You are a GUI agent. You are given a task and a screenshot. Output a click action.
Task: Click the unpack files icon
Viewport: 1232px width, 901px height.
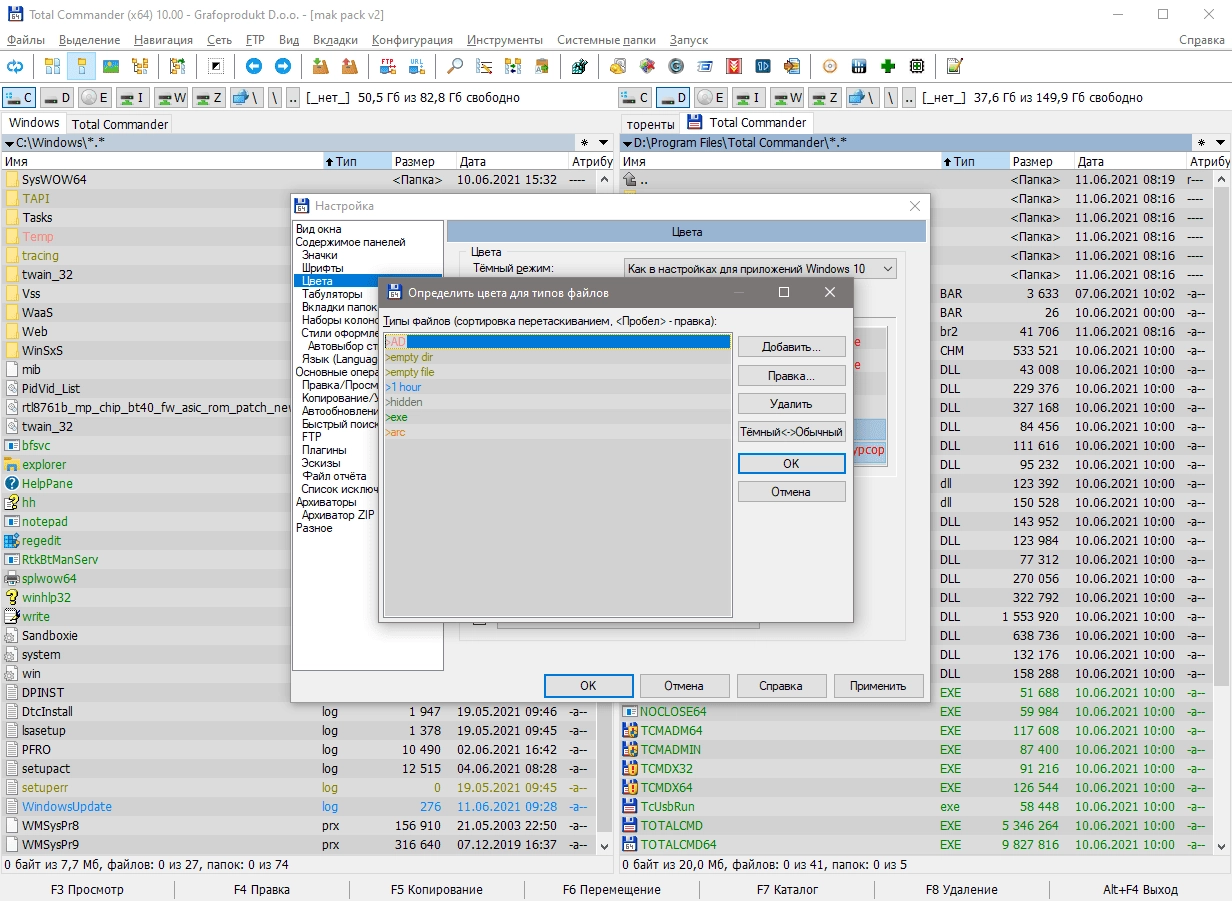349,66
